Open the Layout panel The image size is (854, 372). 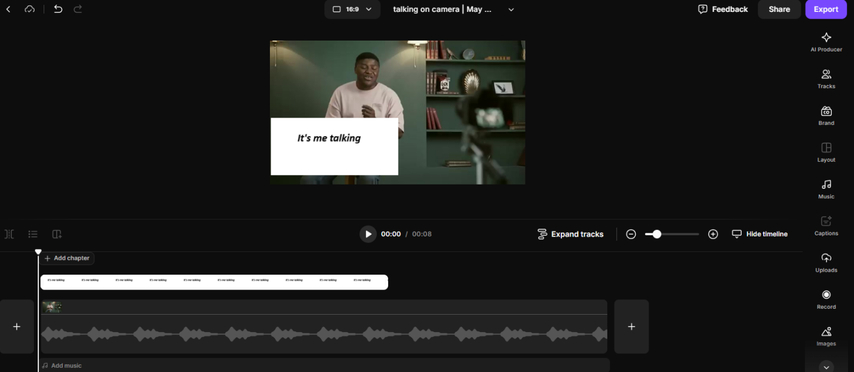pyautogui.click(x=826, y=153)
